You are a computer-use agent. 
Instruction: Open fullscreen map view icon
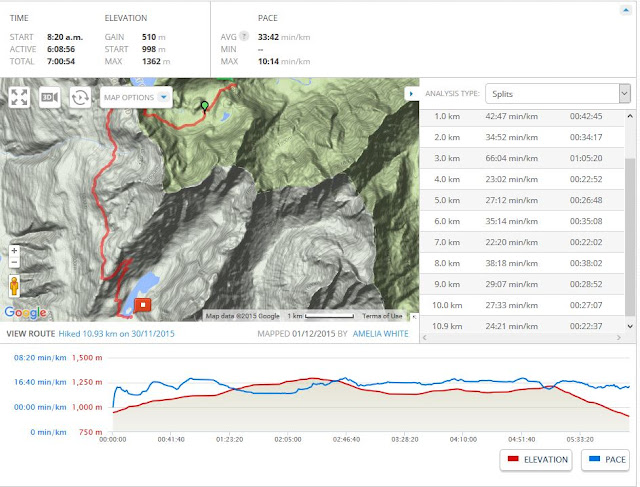[19, 97]
